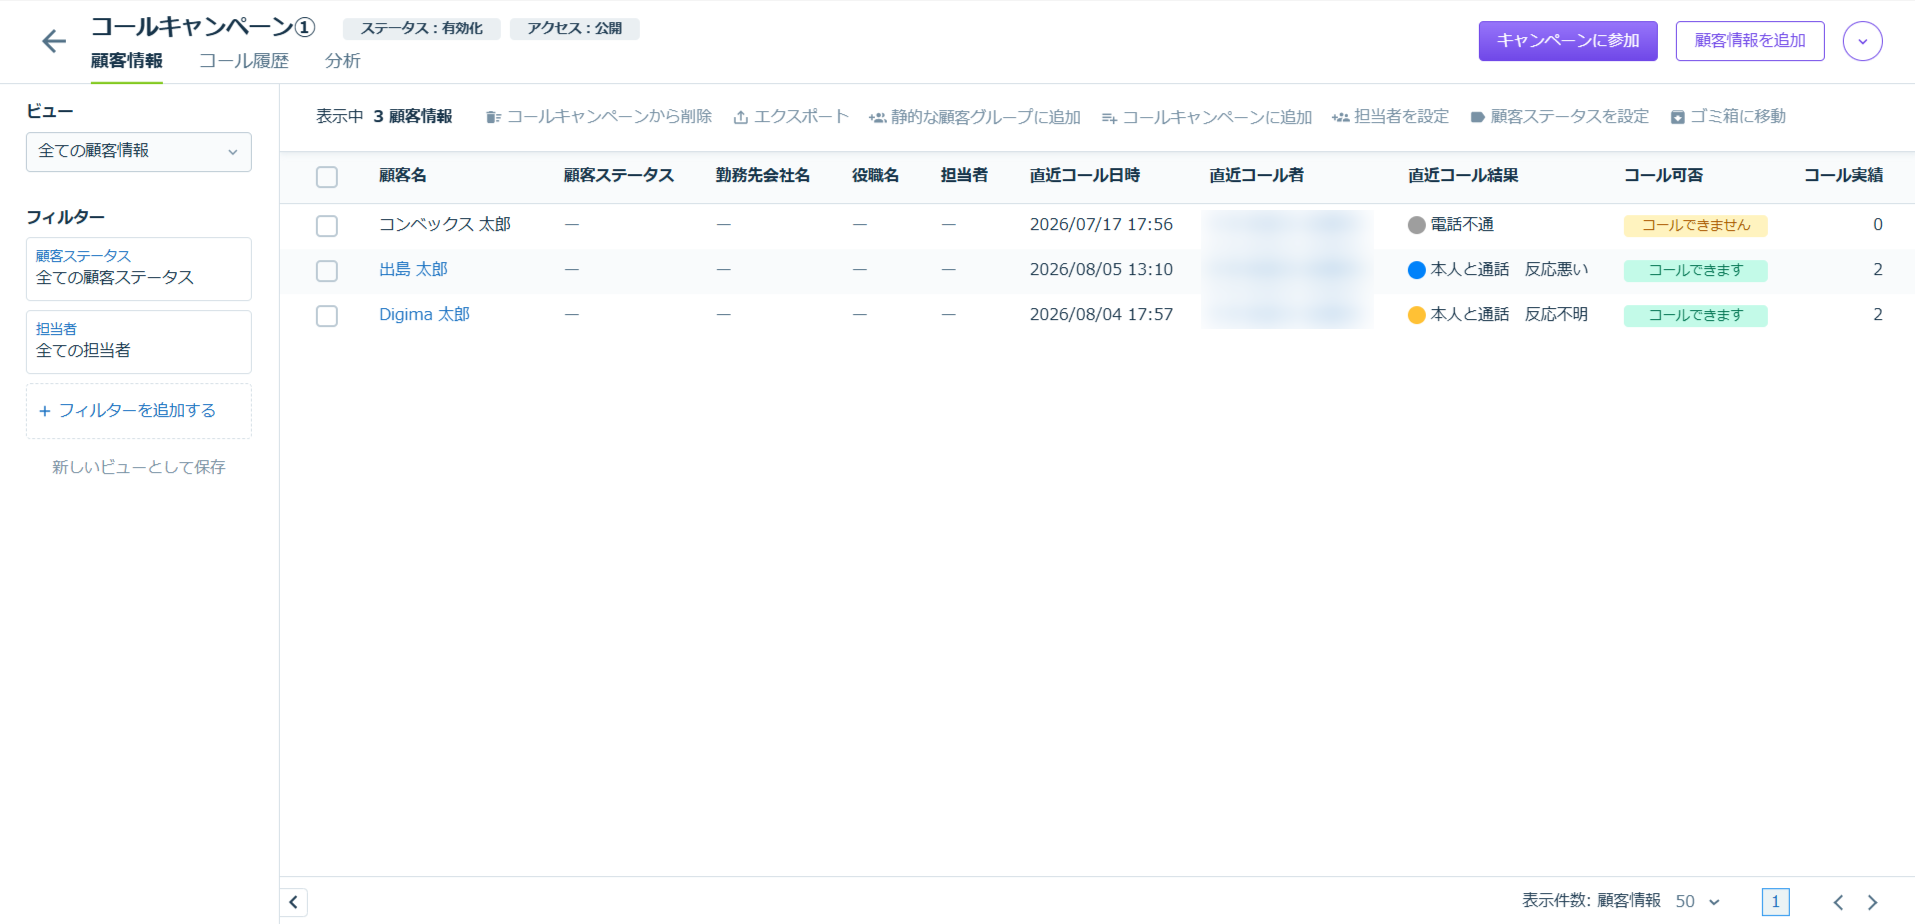Screen dimensions: 1915x924
Task: Click the blue dot for 反応悪い result
Action: pyautogui.click(x=1416, y=270)
